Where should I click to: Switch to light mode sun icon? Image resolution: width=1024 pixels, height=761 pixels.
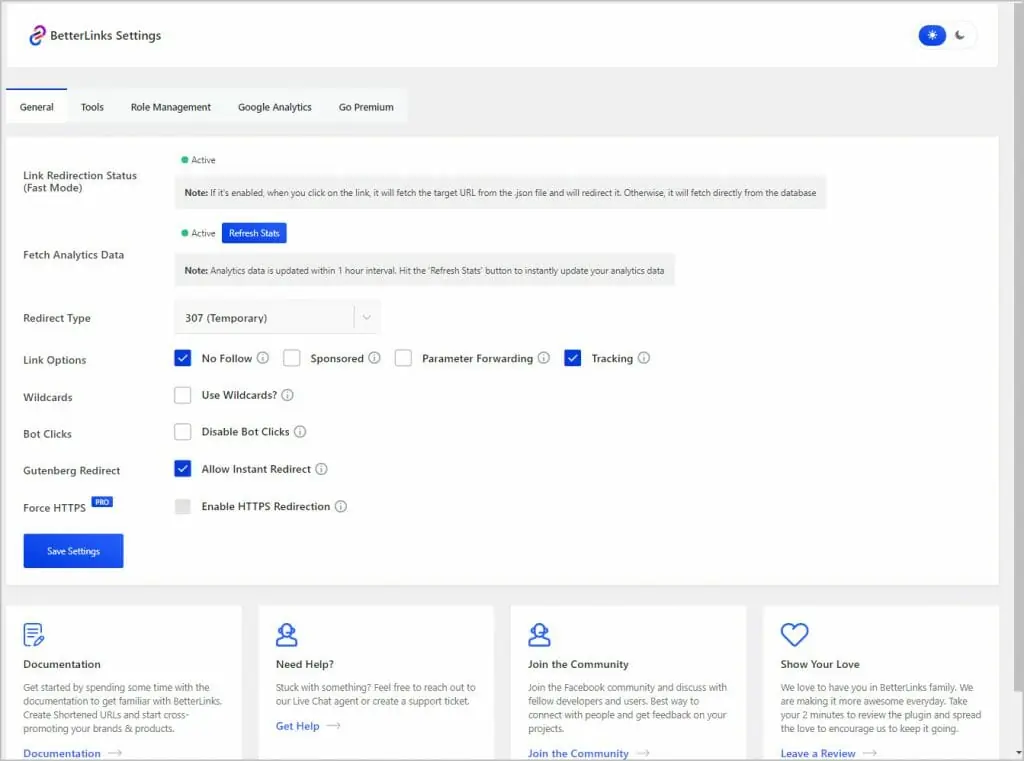click(x=932, y=35)
